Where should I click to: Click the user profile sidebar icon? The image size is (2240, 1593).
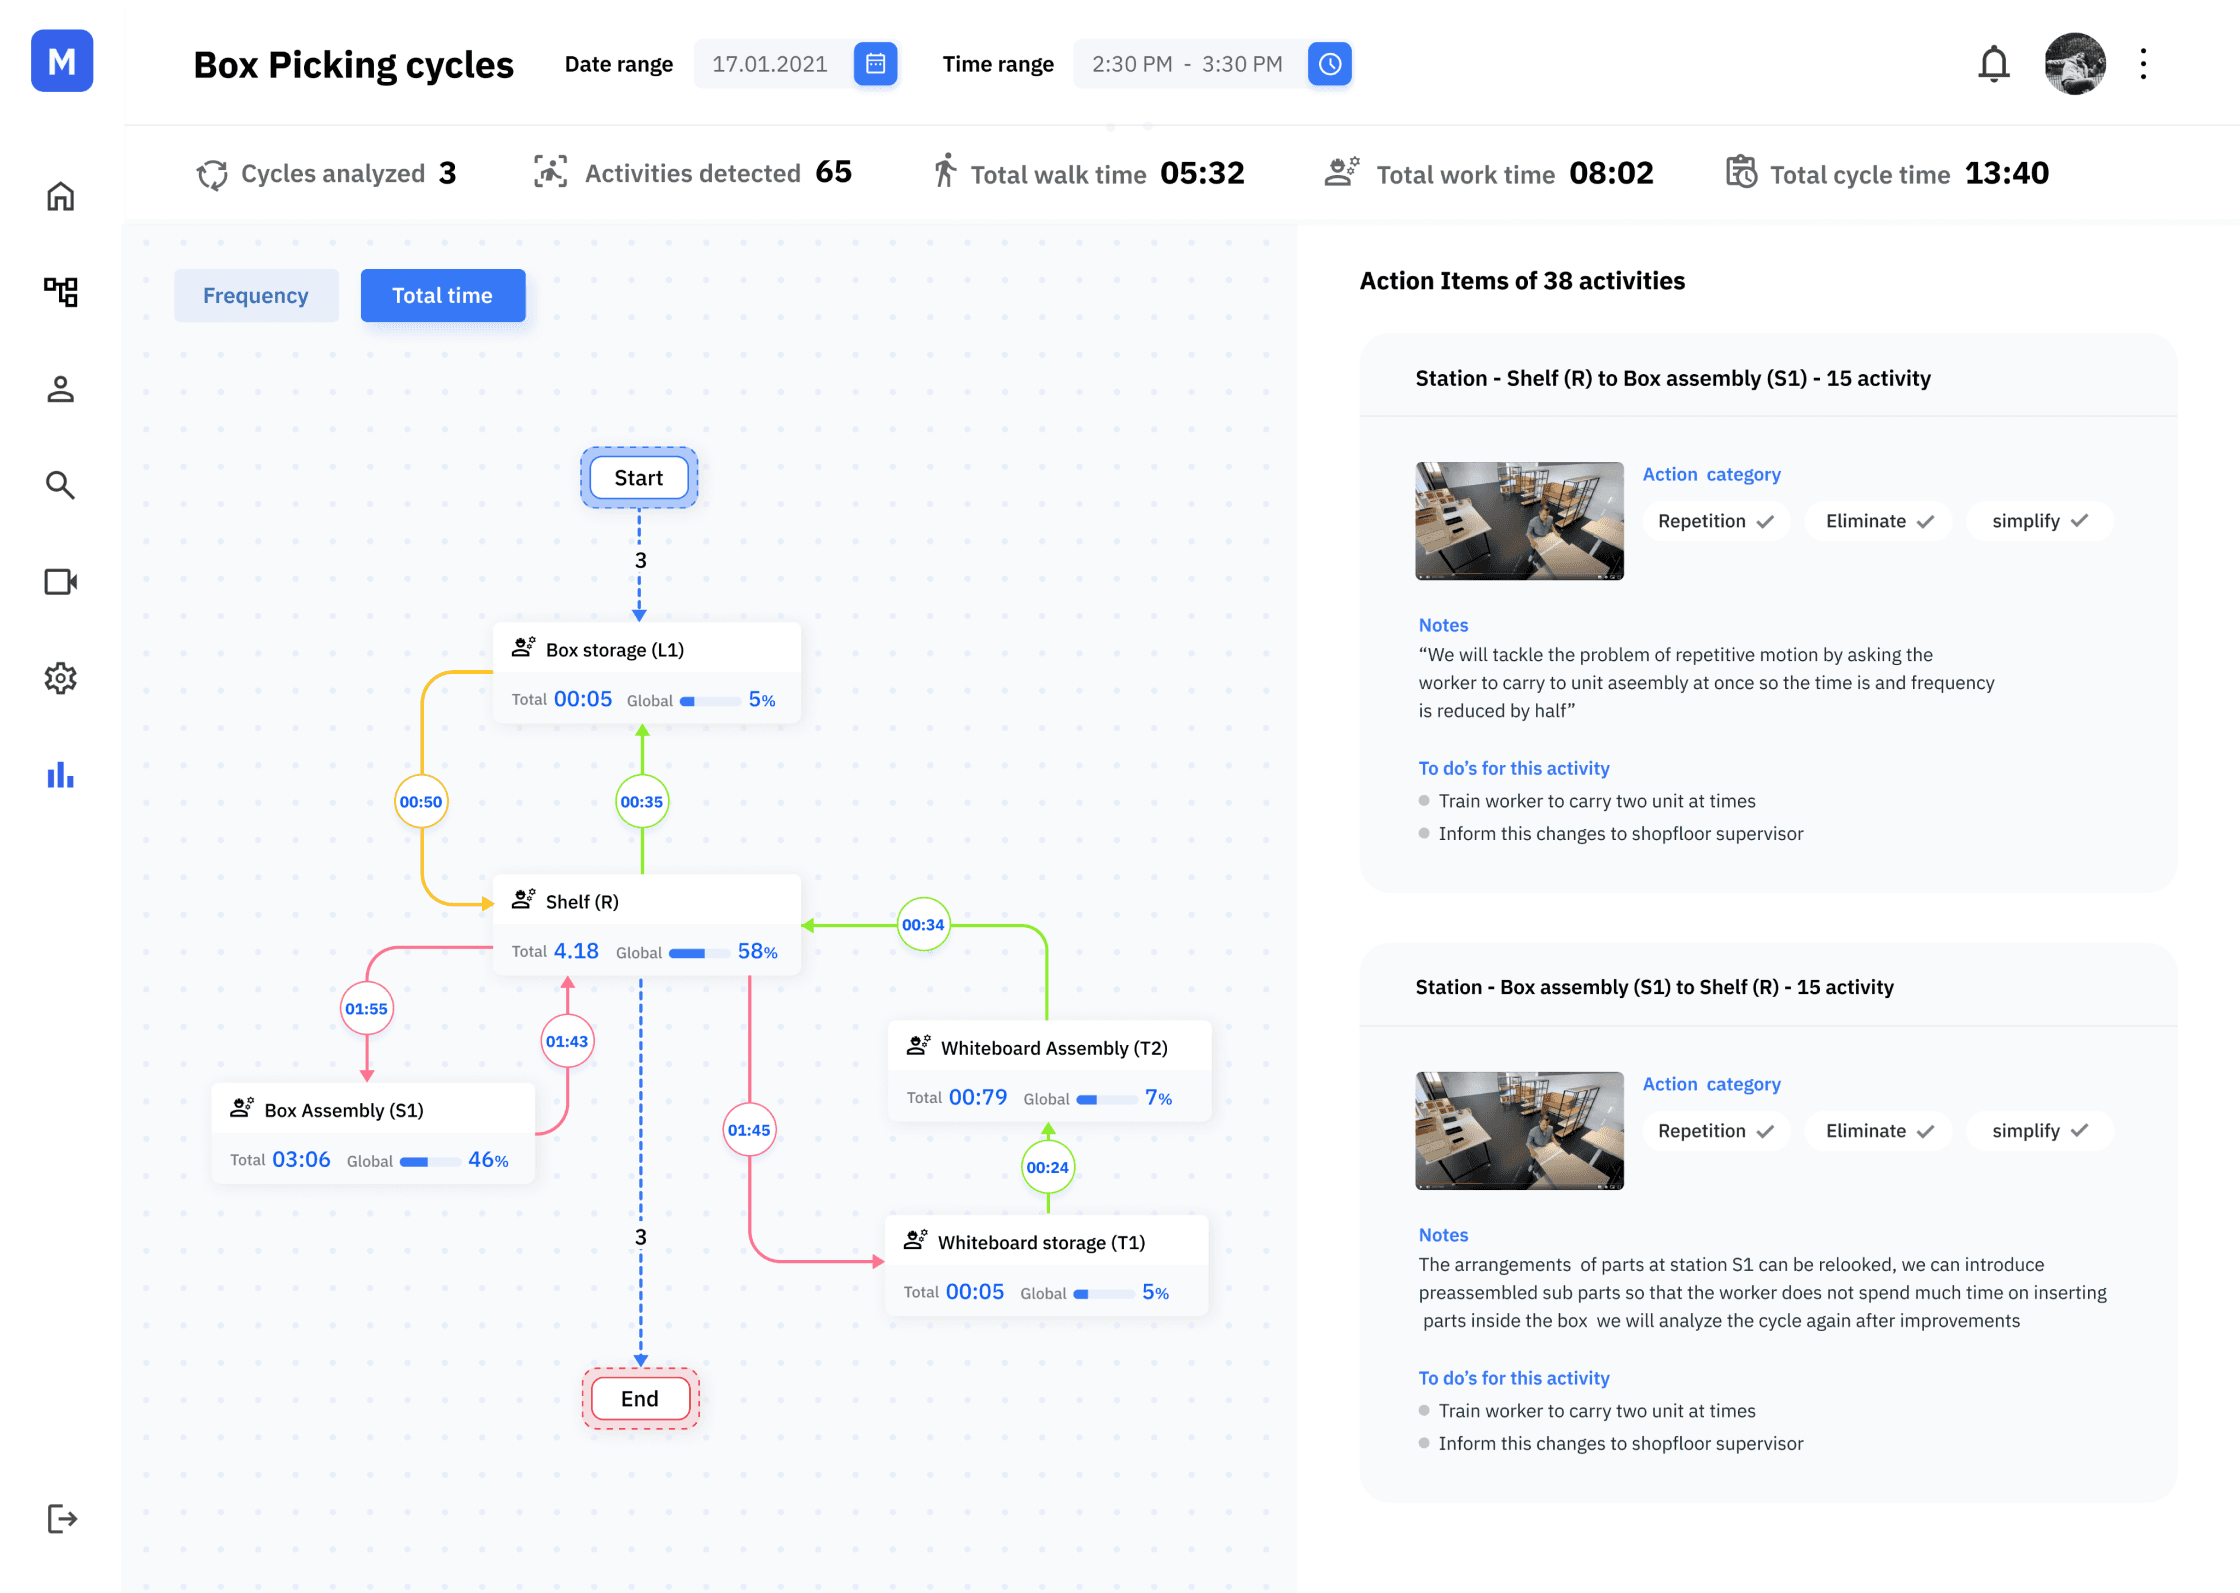61,389
